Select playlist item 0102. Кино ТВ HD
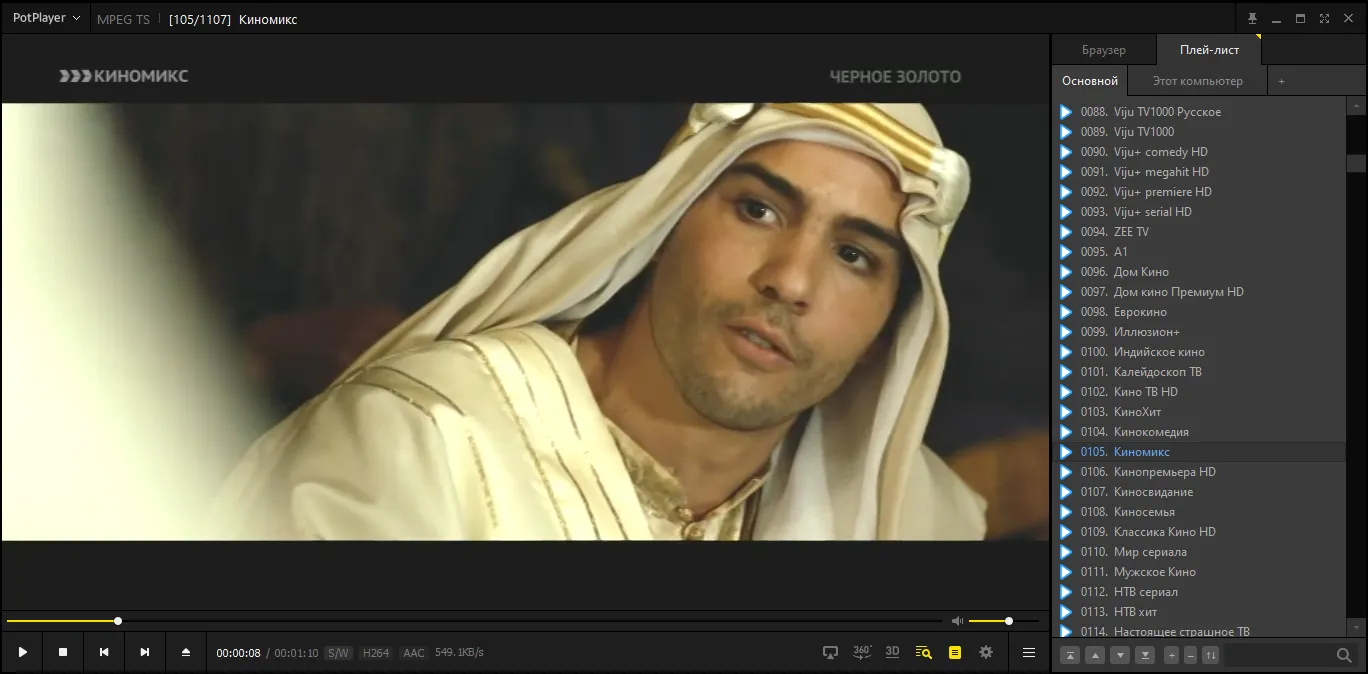Image resolution: width=1368 pixels, height=674 pixels. tap(1199, 392)
